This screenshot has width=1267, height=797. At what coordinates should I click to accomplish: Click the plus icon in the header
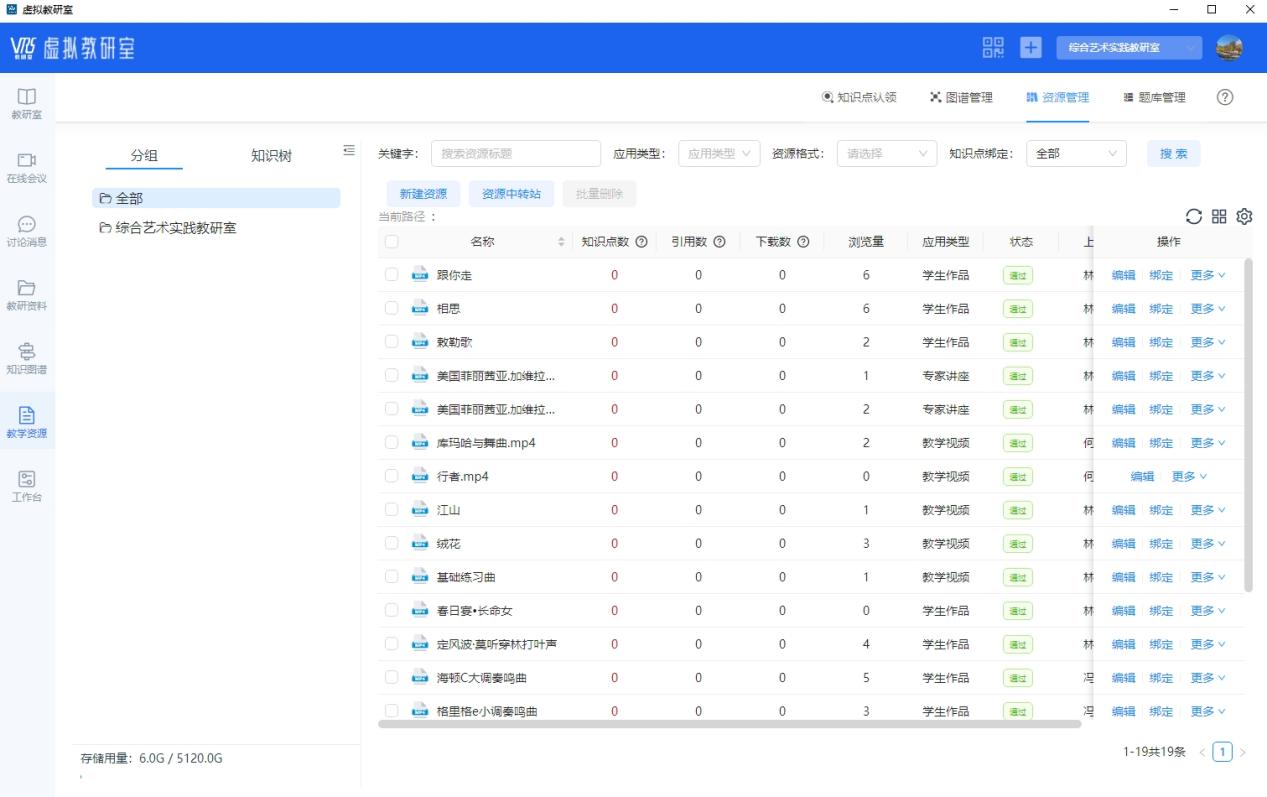1030,48
